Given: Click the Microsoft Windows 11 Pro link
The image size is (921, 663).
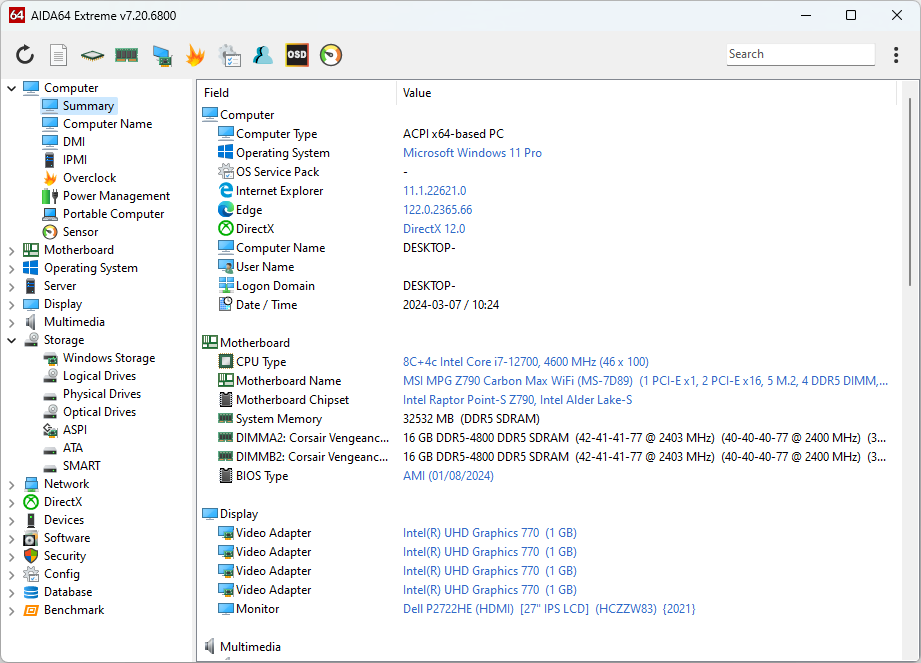Looking at the screenshot, I should [x=472, y=153].
